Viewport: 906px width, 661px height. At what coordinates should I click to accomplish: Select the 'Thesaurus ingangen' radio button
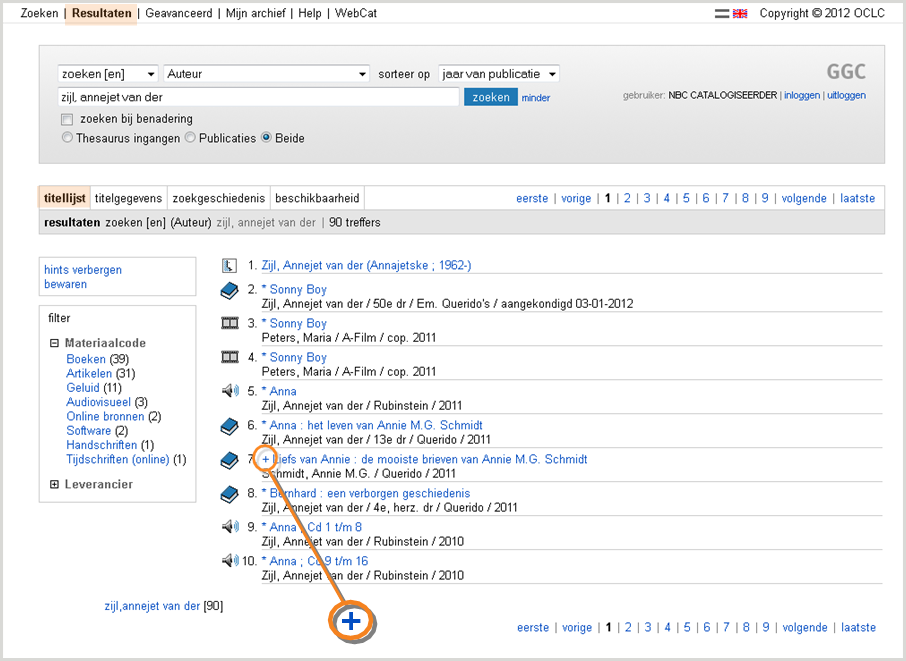pos(68,138)
